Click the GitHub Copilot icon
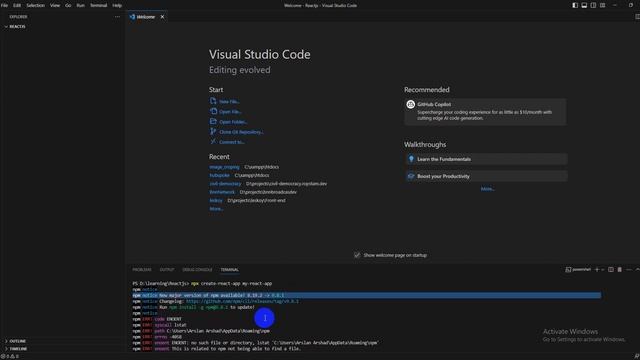Image resolution: width=640 pixels, height=360 pixels. pyautogui.click(x=411, y=104)
